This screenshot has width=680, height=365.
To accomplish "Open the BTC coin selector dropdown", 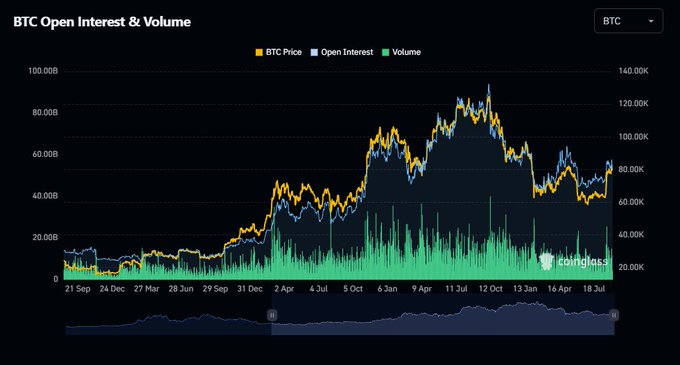I will tap(628, 21).
